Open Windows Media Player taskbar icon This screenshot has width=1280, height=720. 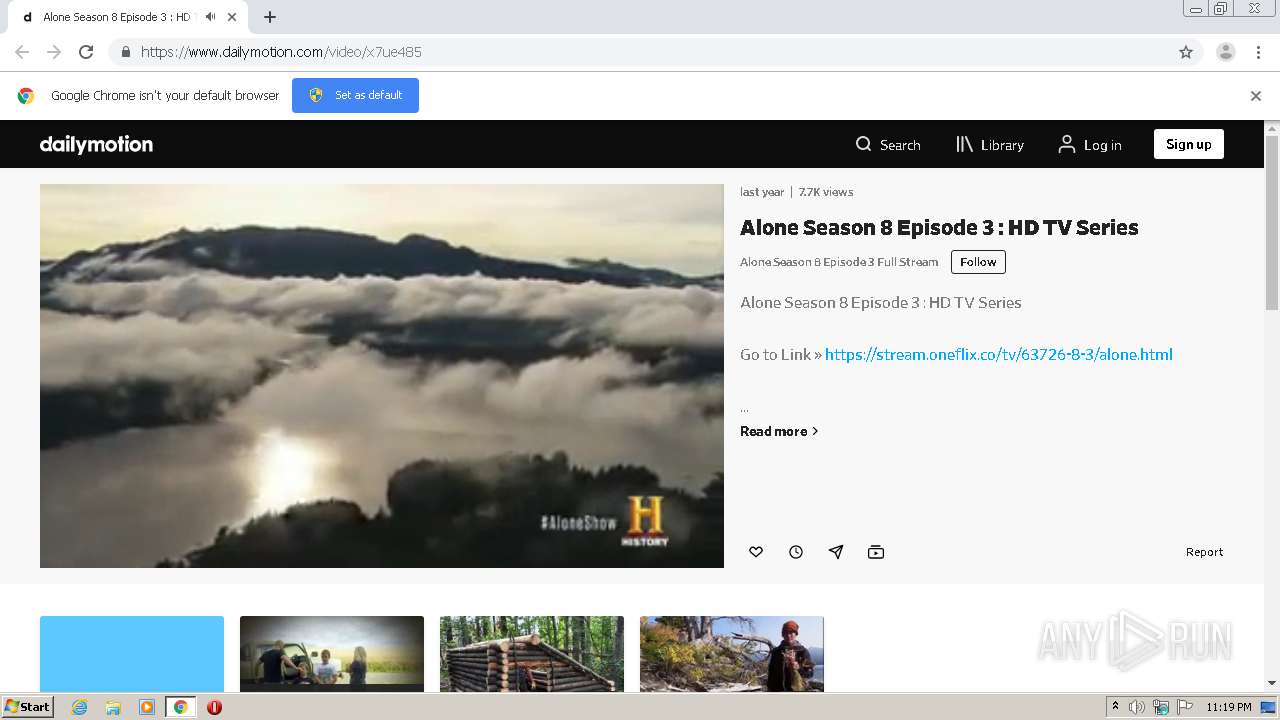[x=147, y=707]
